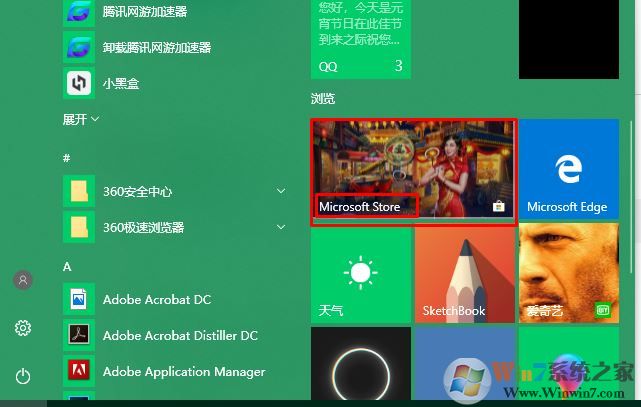Click the 360安全中心 folder icon
Screen dimensions: 641x407
tap(79, 191)
